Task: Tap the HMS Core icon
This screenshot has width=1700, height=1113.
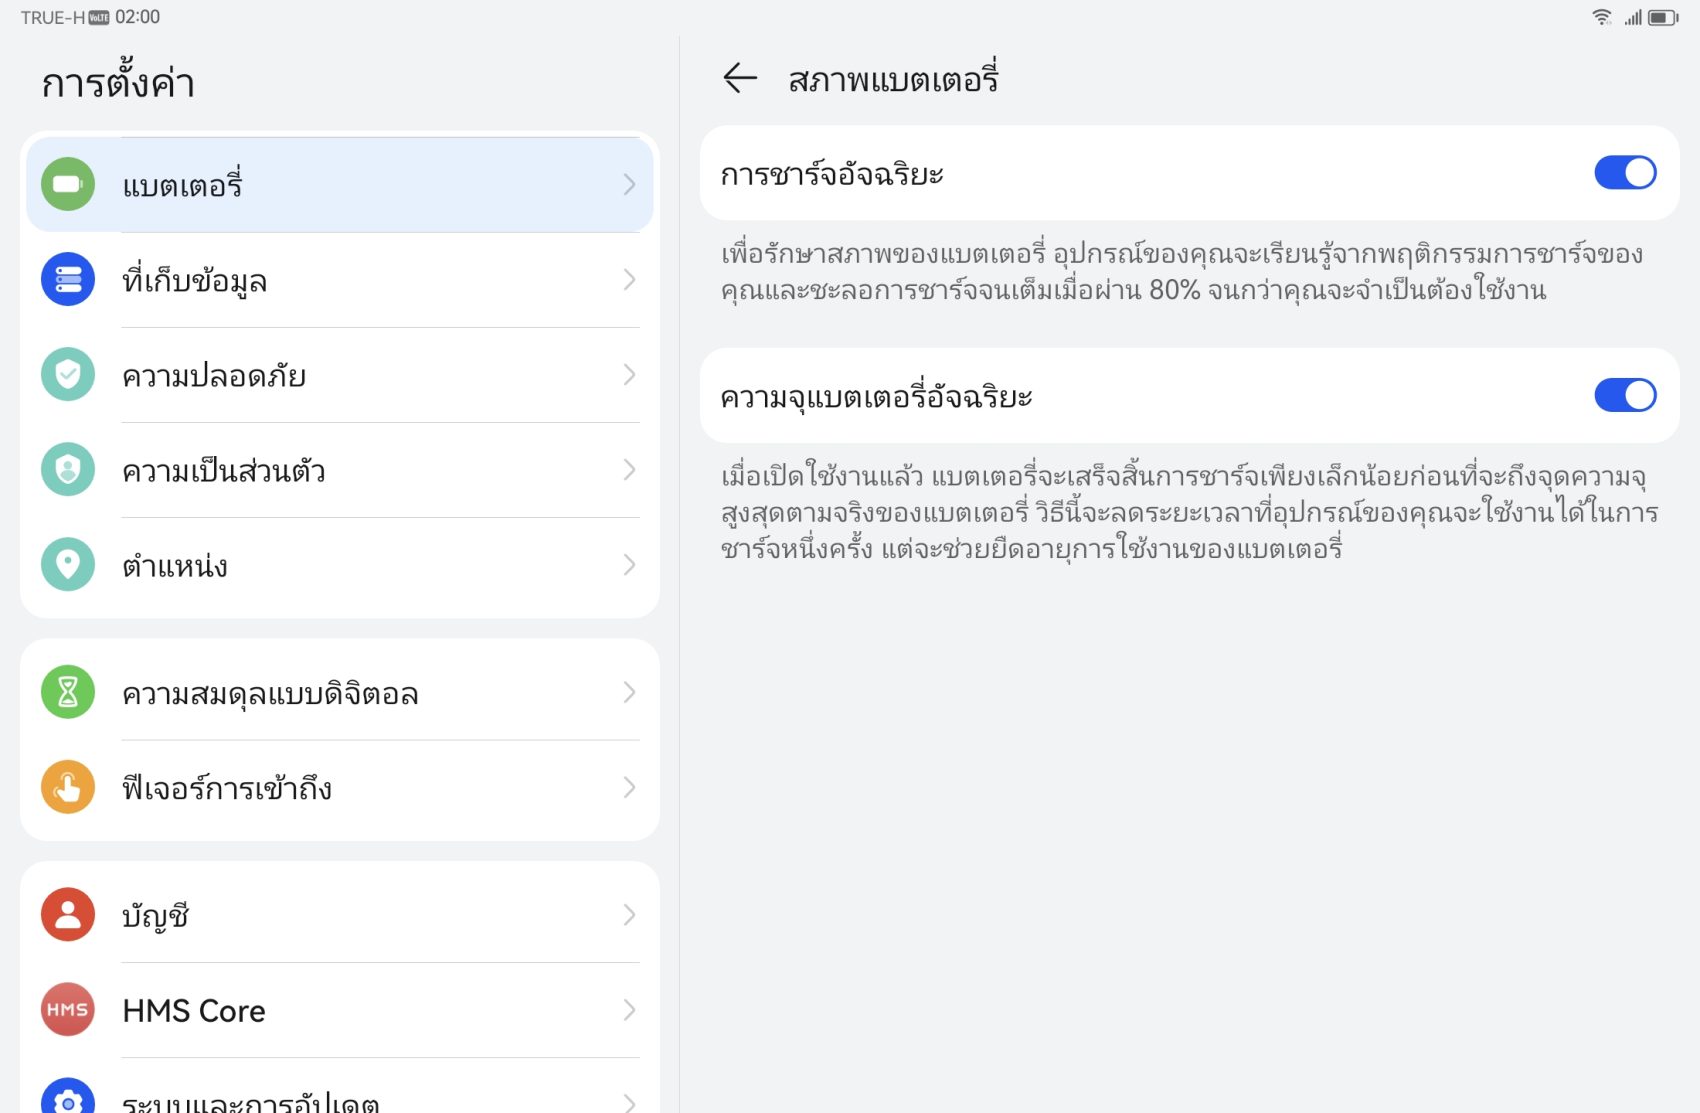Action: [x=68, y=1009]
